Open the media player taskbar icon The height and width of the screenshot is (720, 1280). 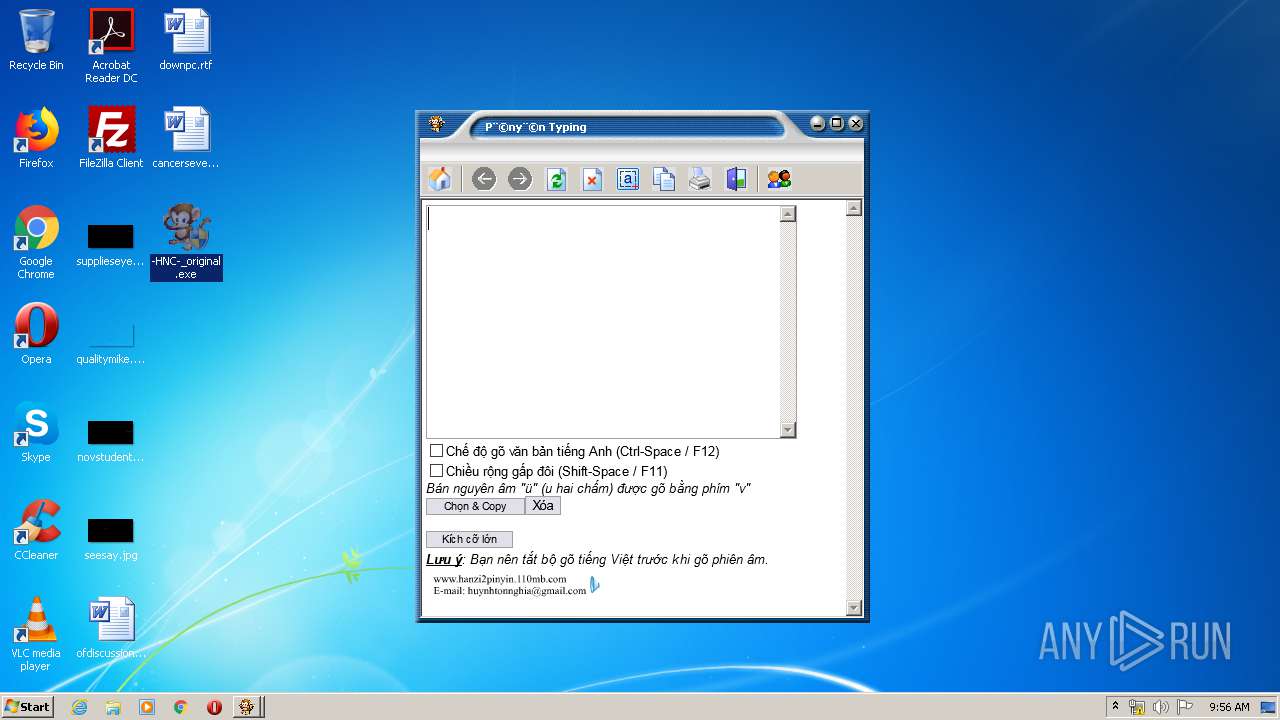tap(147, 707)
